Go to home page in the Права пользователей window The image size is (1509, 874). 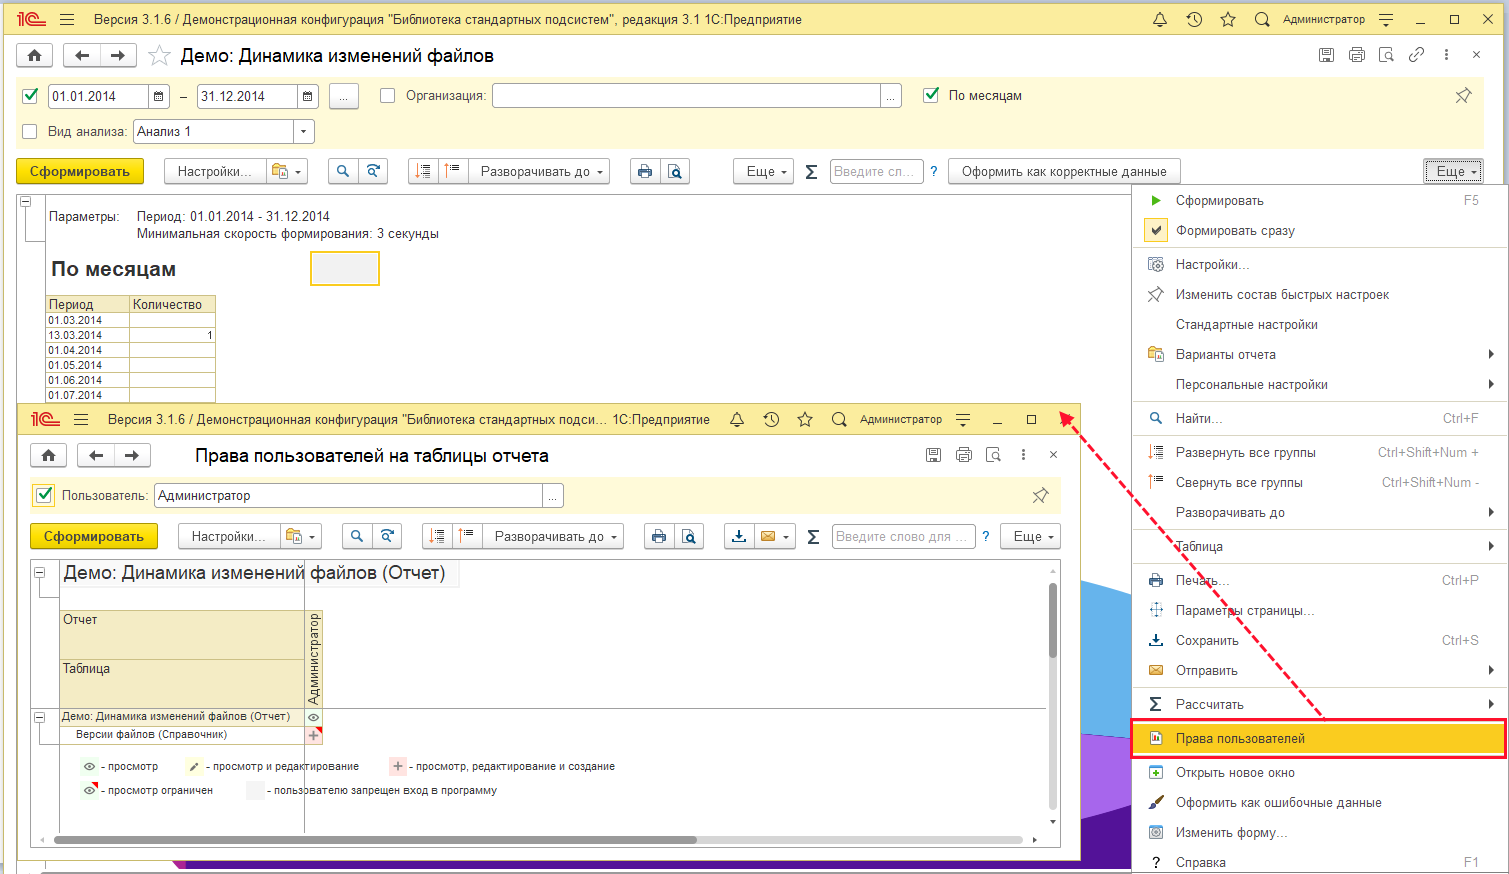click(48, 455)
